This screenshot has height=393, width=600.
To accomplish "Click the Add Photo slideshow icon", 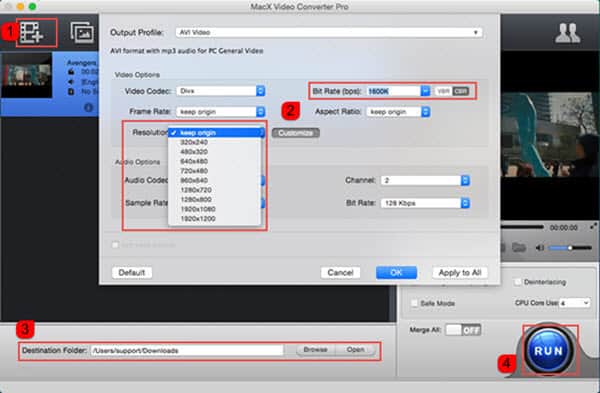I will (x=82, y=32).
